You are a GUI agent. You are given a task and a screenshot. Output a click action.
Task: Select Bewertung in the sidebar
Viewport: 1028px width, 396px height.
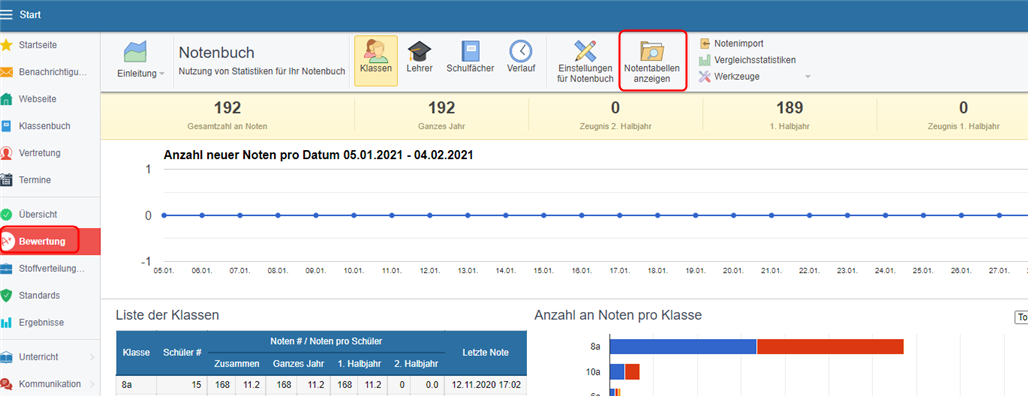41,241
